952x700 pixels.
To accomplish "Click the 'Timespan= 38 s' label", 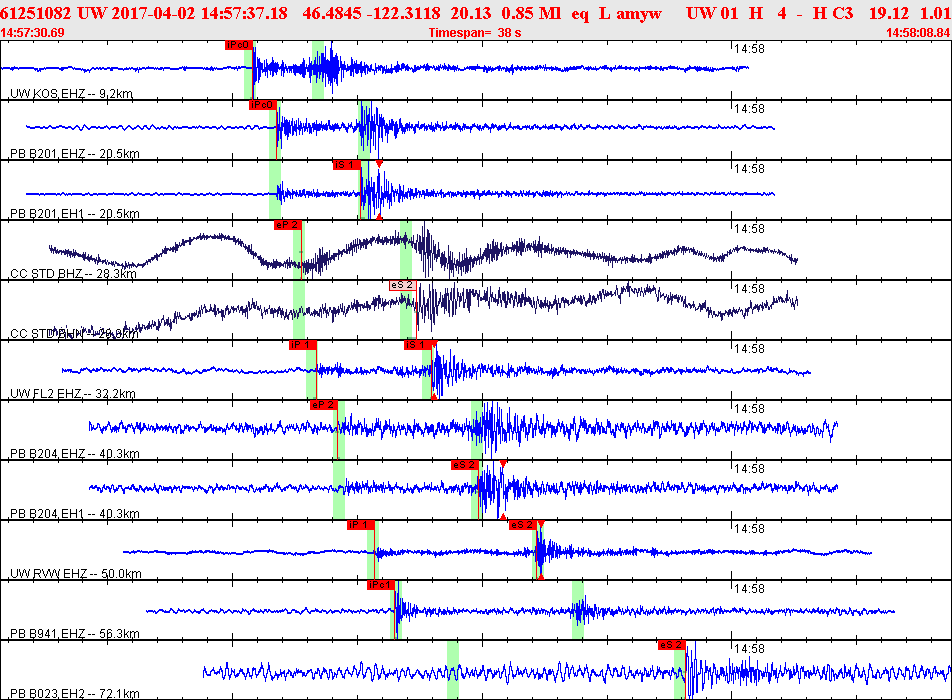I will click(x=475, y=33).
